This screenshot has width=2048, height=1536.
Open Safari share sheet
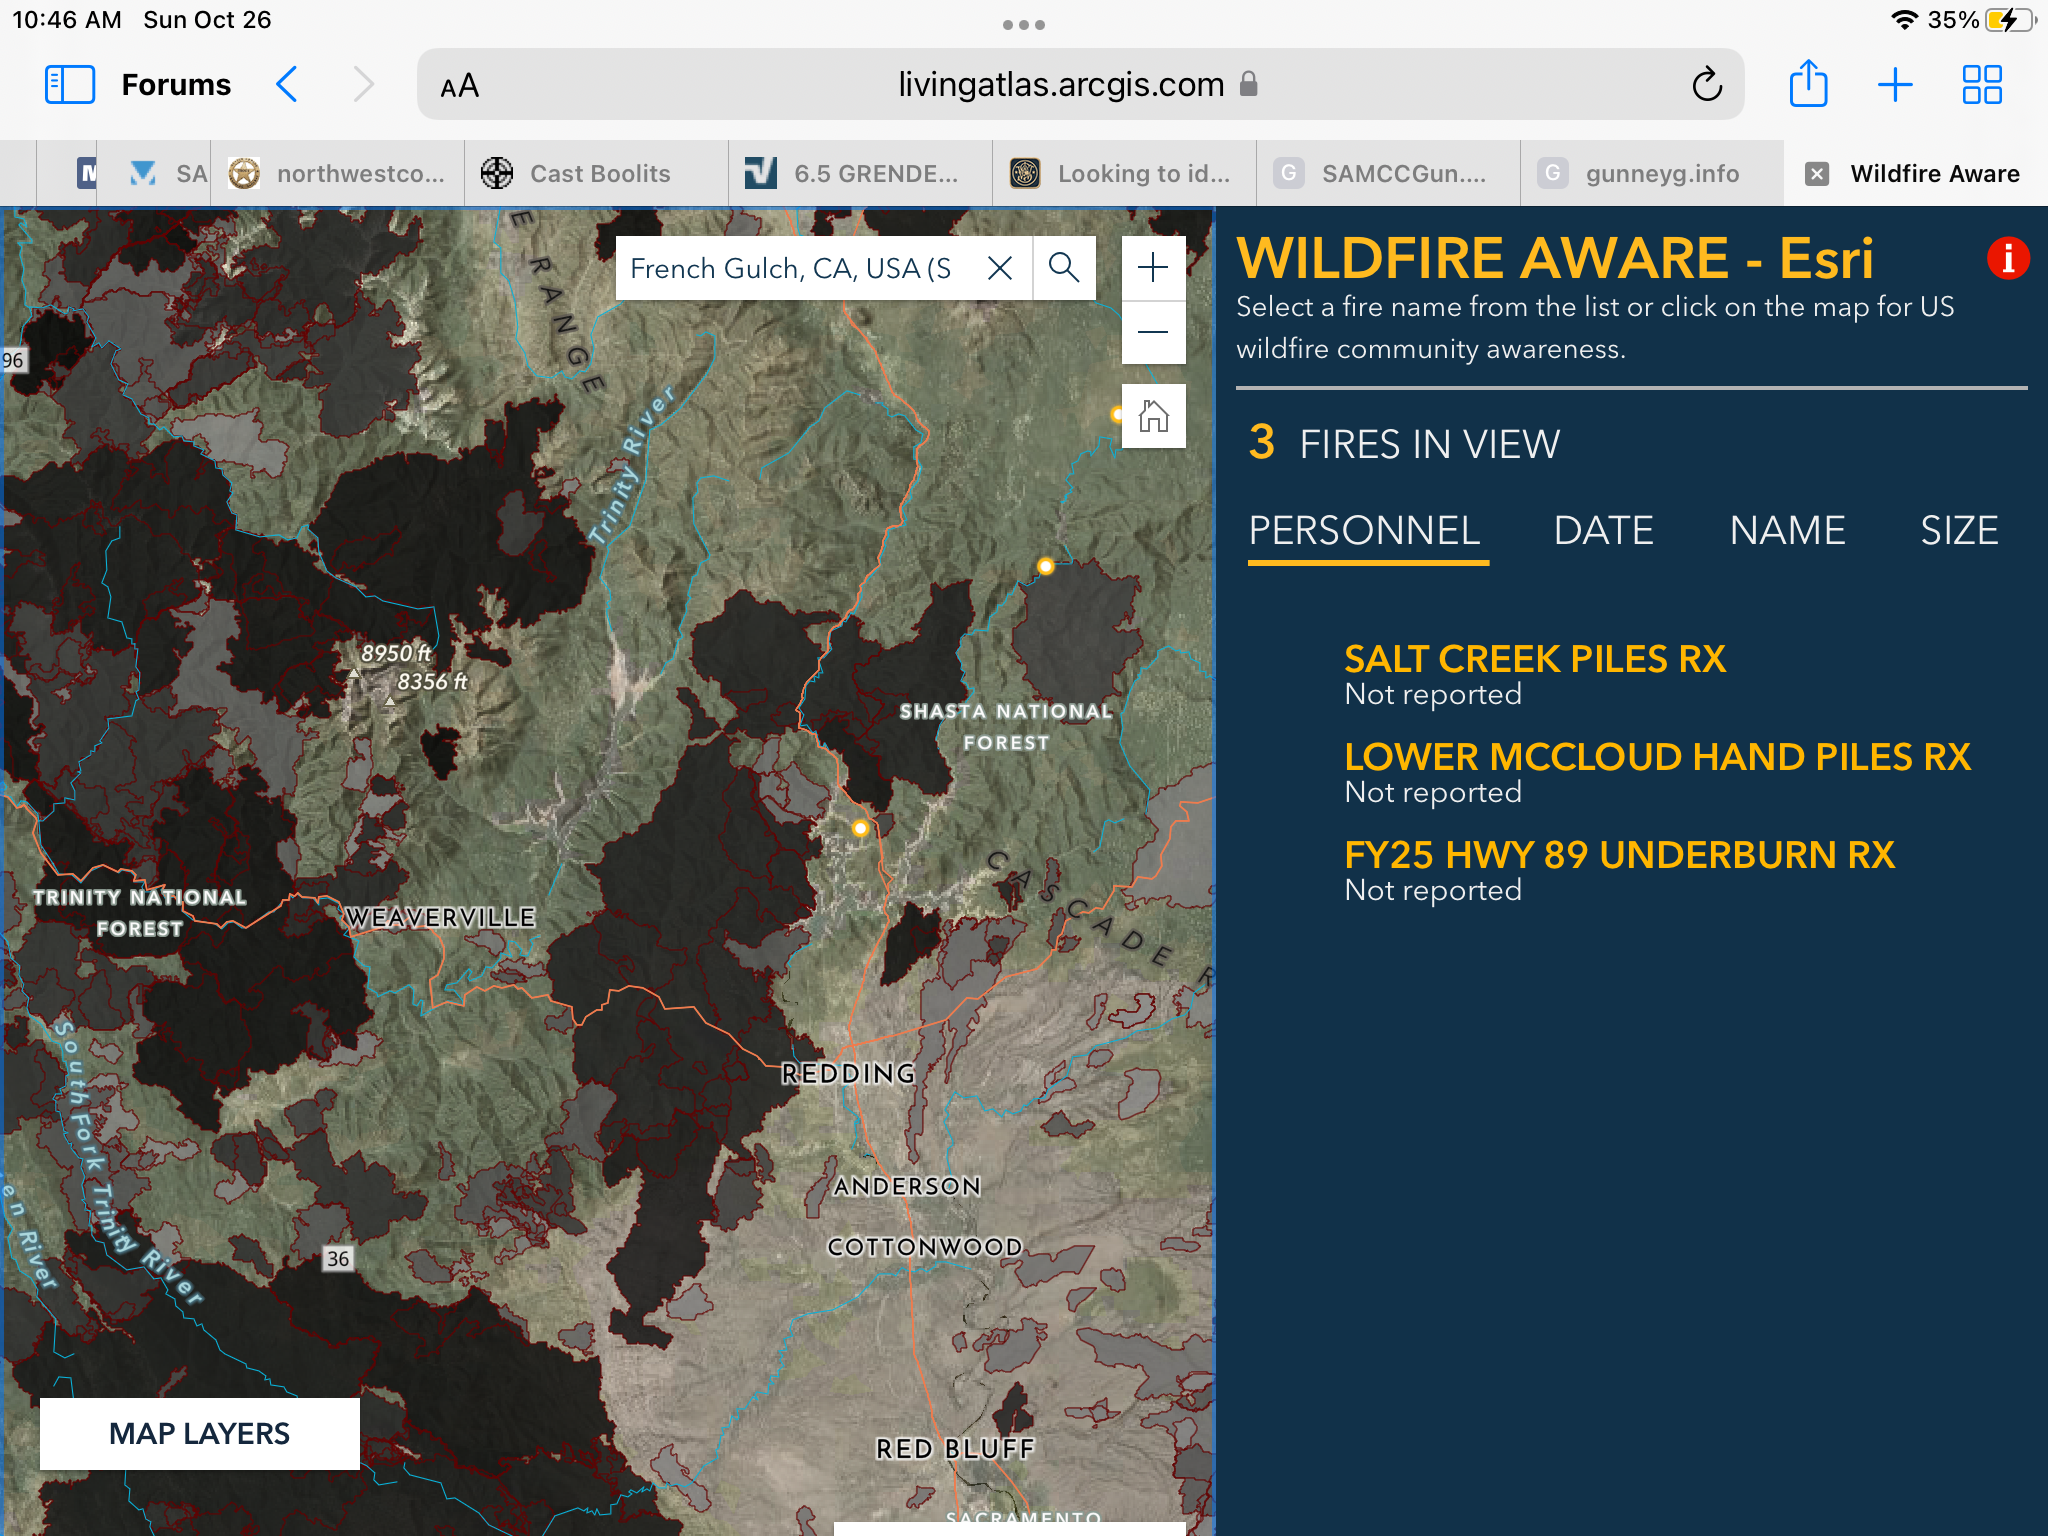[1808, 85]
